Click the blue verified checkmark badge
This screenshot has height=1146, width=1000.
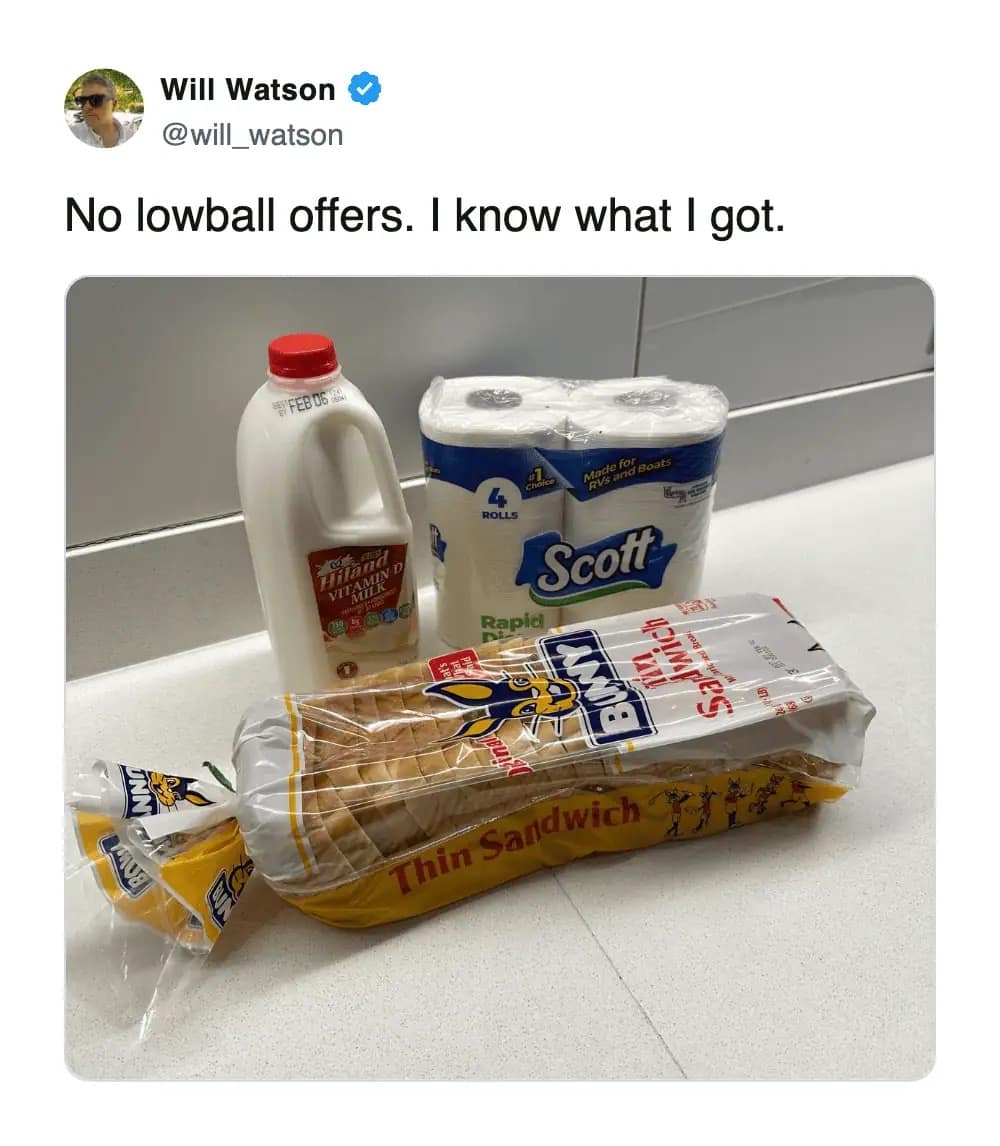point(364,89)
